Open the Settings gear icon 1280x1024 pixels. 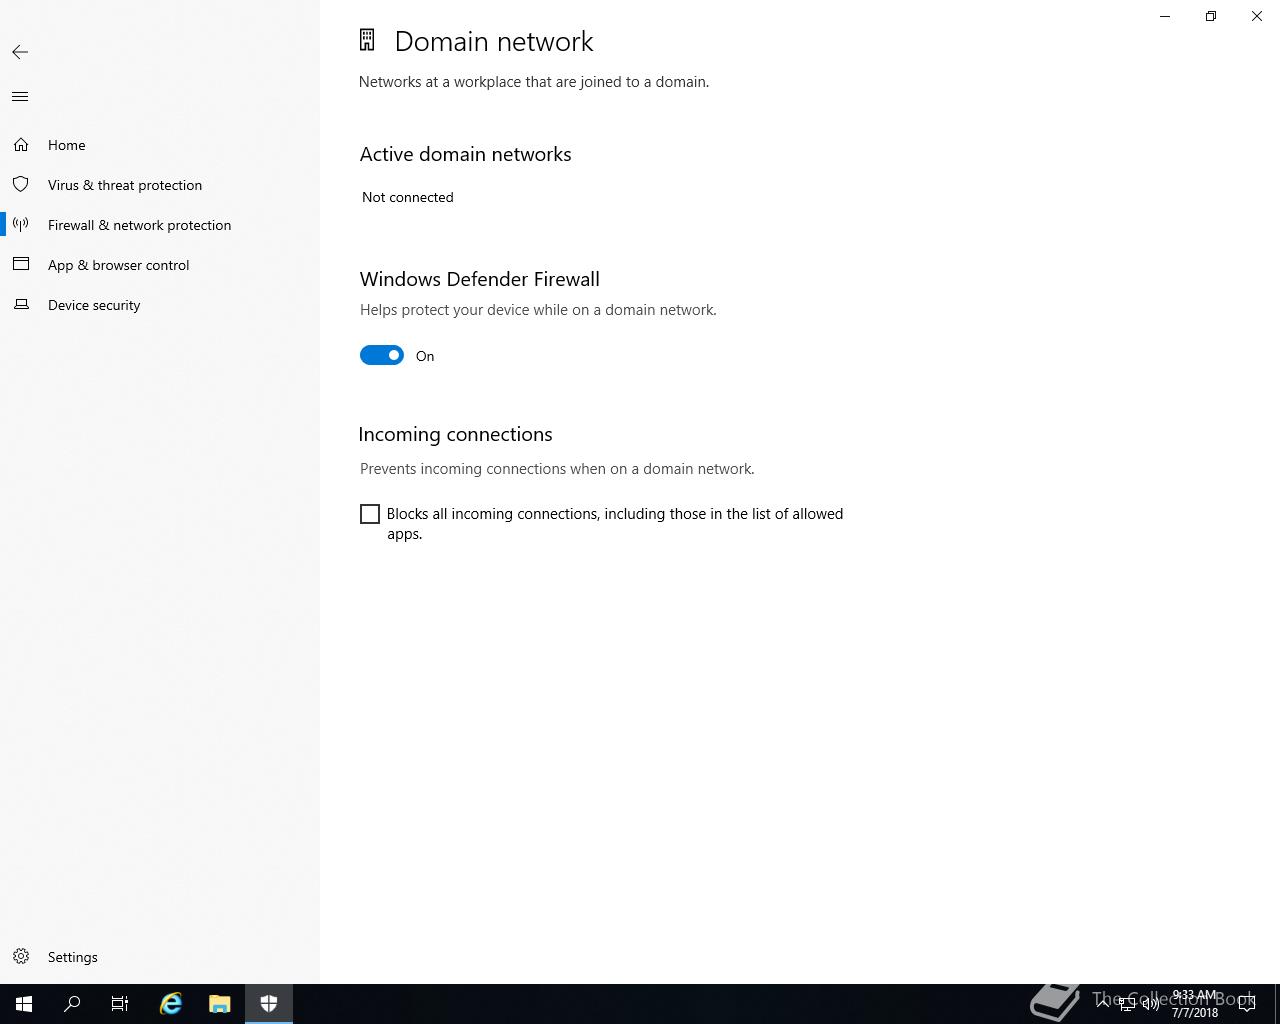click(x=21, y=957)
